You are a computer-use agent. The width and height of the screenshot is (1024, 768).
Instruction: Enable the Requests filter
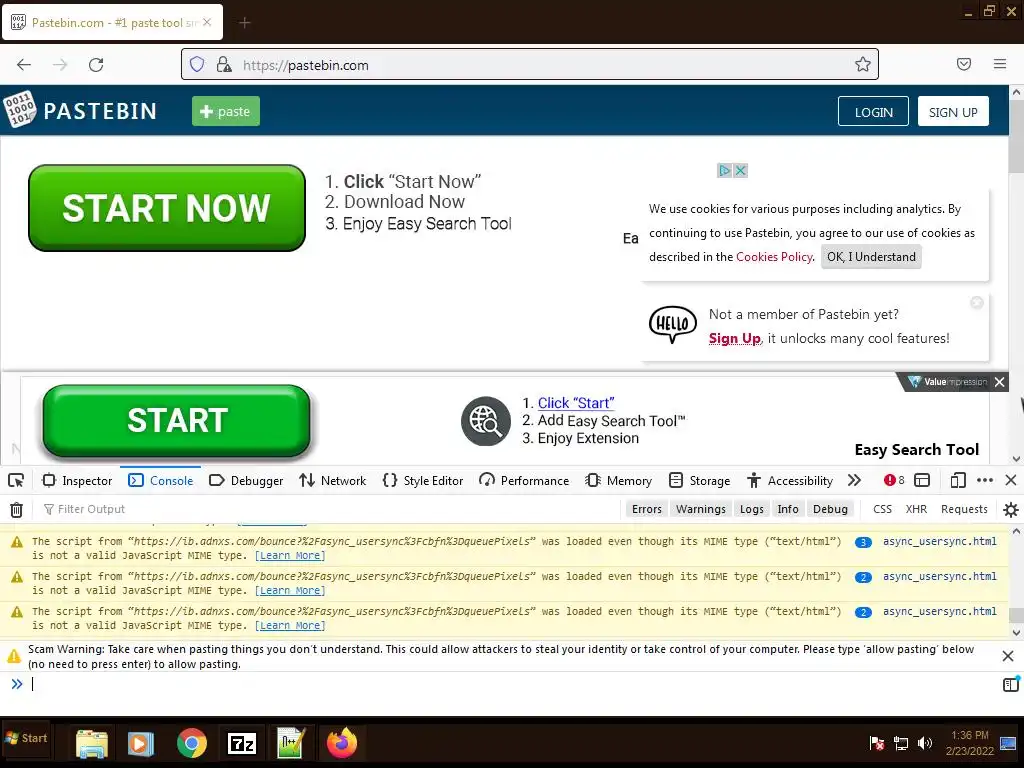(964, 509)
